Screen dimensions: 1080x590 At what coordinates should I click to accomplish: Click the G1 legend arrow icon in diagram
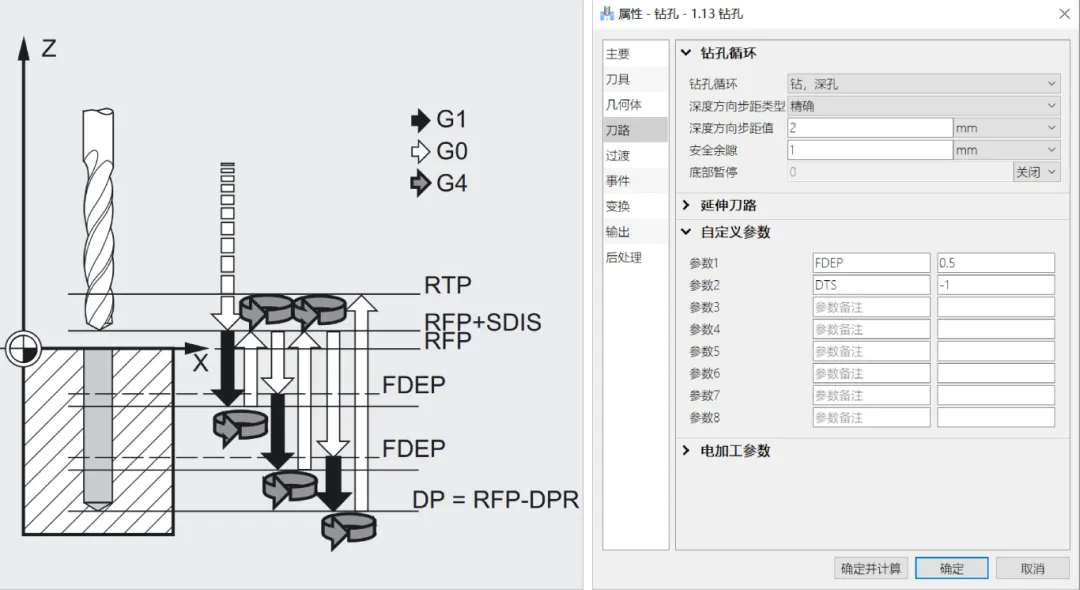pyautogui.click(x=420, y=120)
